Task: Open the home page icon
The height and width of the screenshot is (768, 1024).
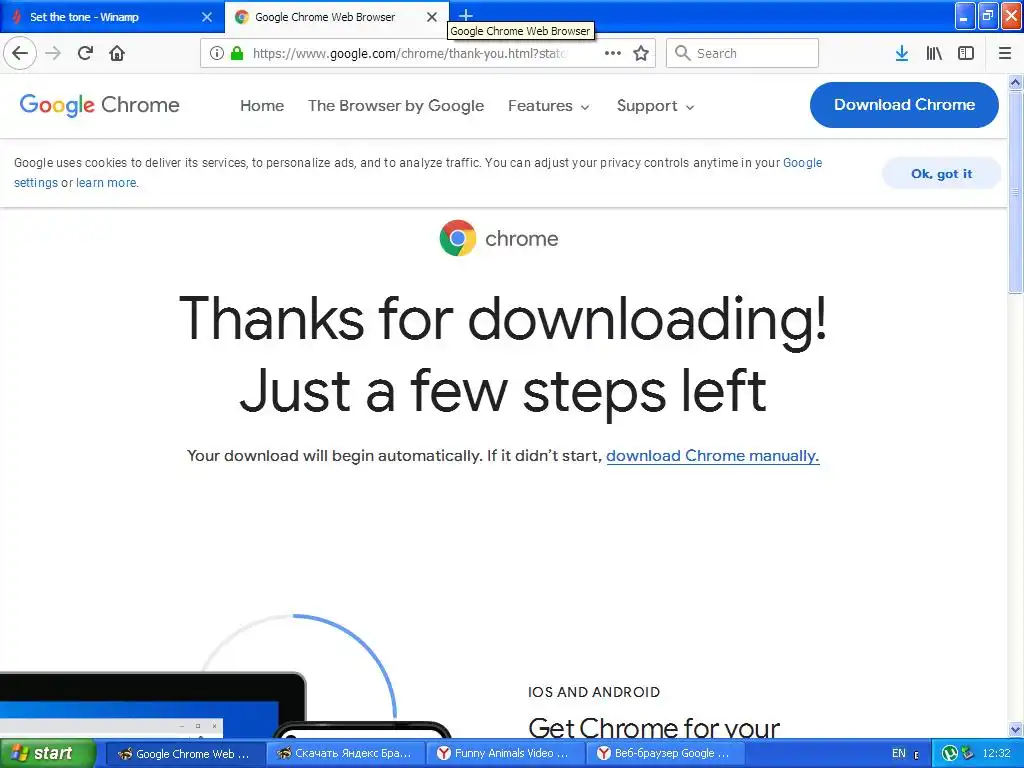Action: pyautogui.click(x=117, y=53)
